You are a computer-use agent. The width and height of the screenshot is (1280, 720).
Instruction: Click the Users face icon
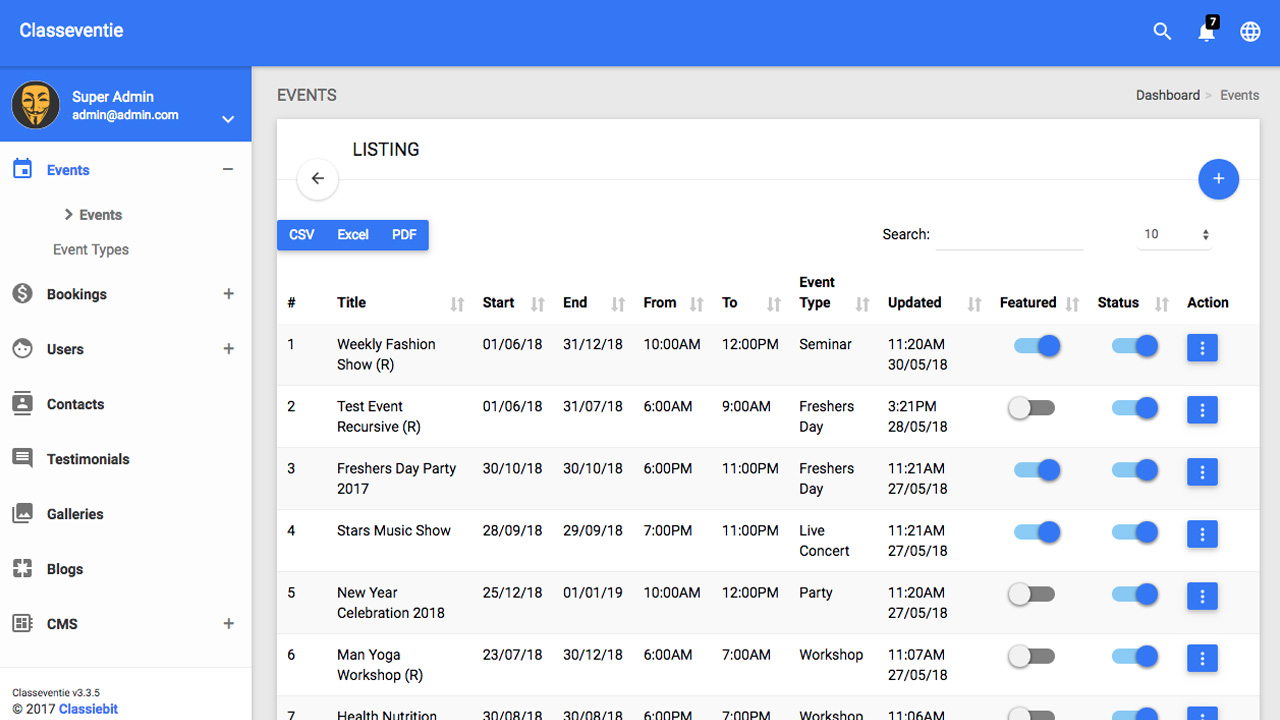(22, 349)
